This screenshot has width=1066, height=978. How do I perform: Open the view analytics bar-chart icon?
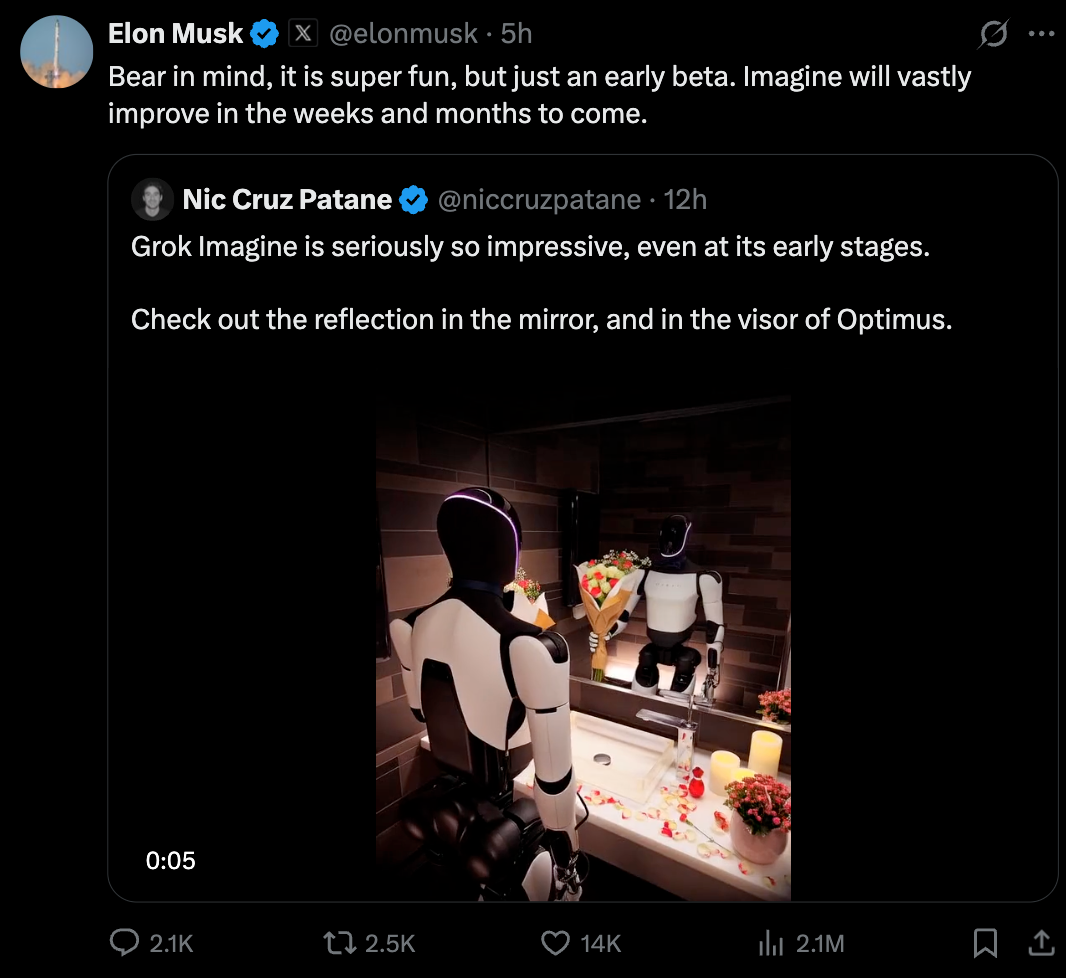[x=771, y=942]
